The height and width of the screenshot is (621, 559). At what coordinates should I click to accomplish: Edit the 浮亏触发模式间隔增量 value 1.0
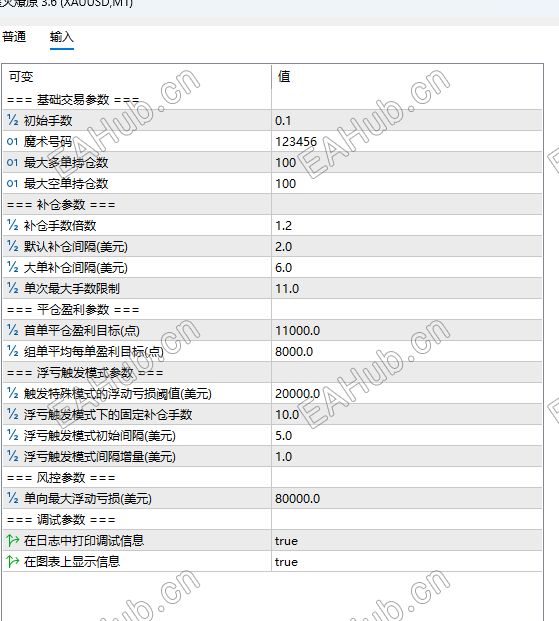[407, 456]
